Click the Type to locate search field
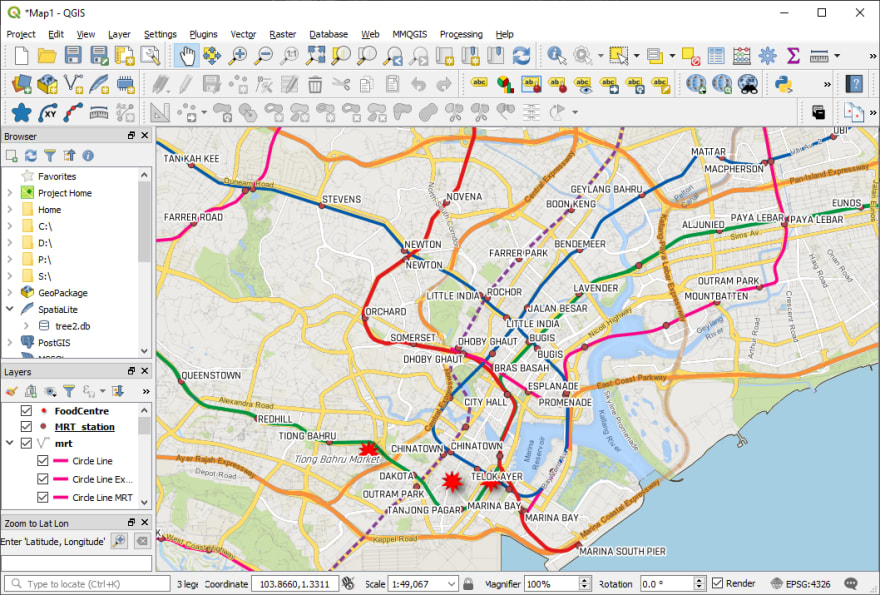This screenshot has width=880, height=595. click(88, 584)
